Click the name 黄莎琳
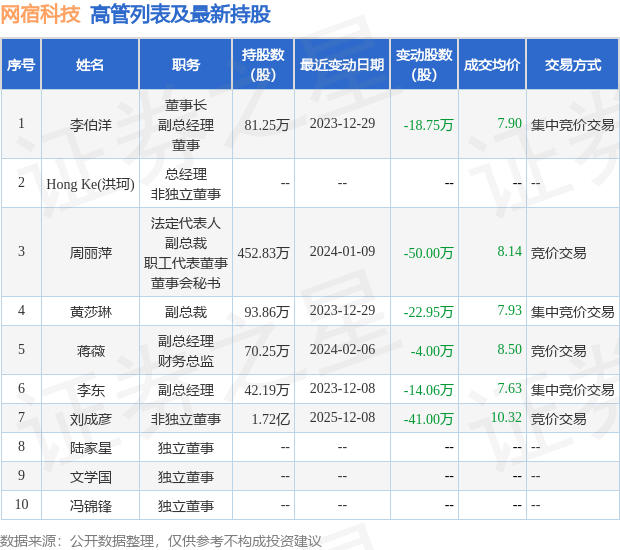 coord(91,312)
